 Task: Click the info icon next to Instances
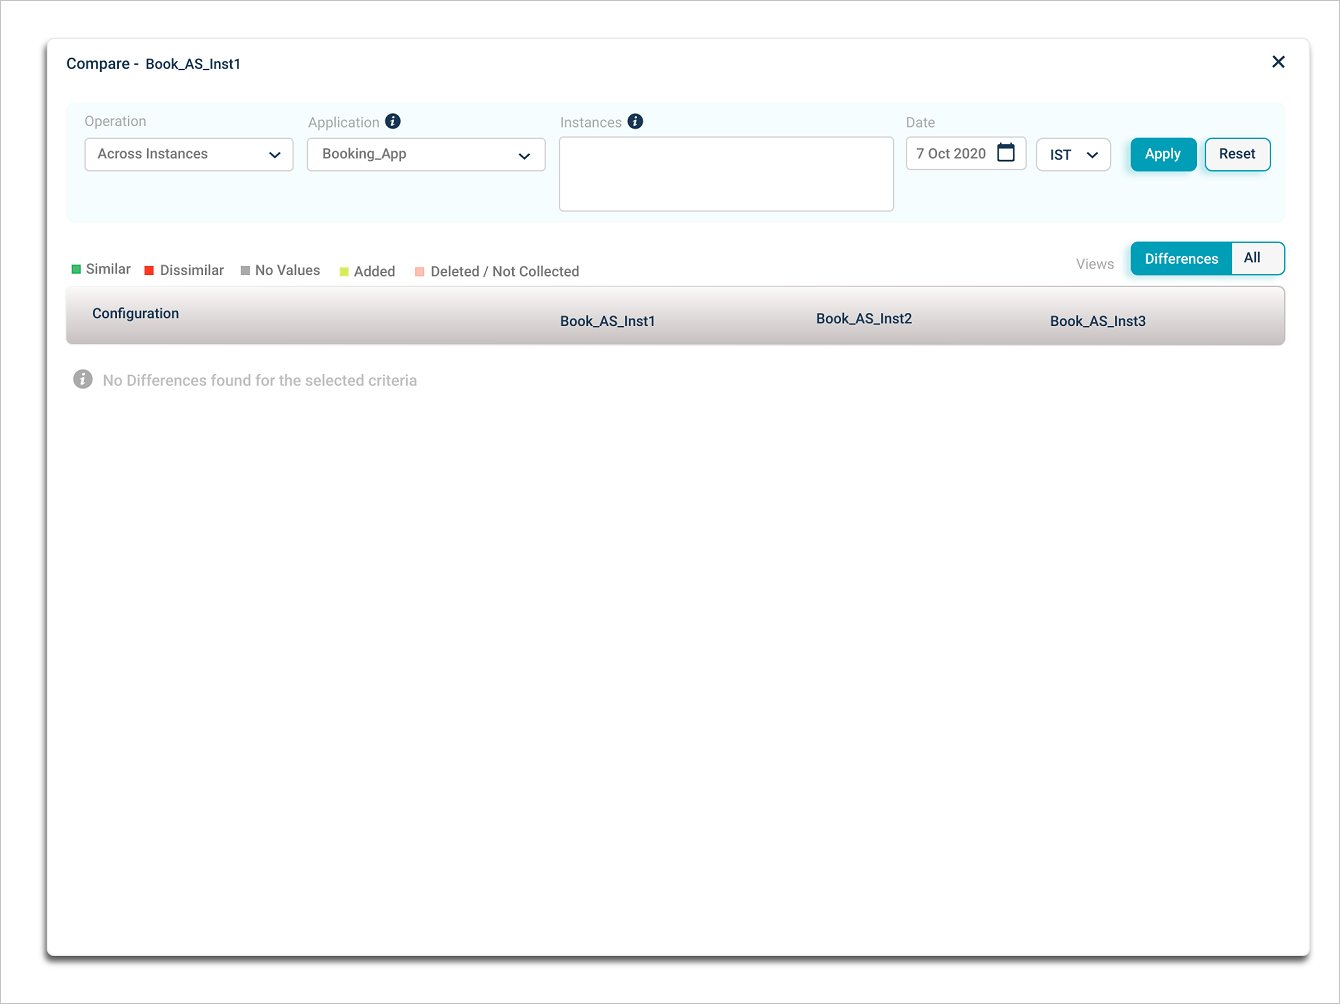[635, 121]
